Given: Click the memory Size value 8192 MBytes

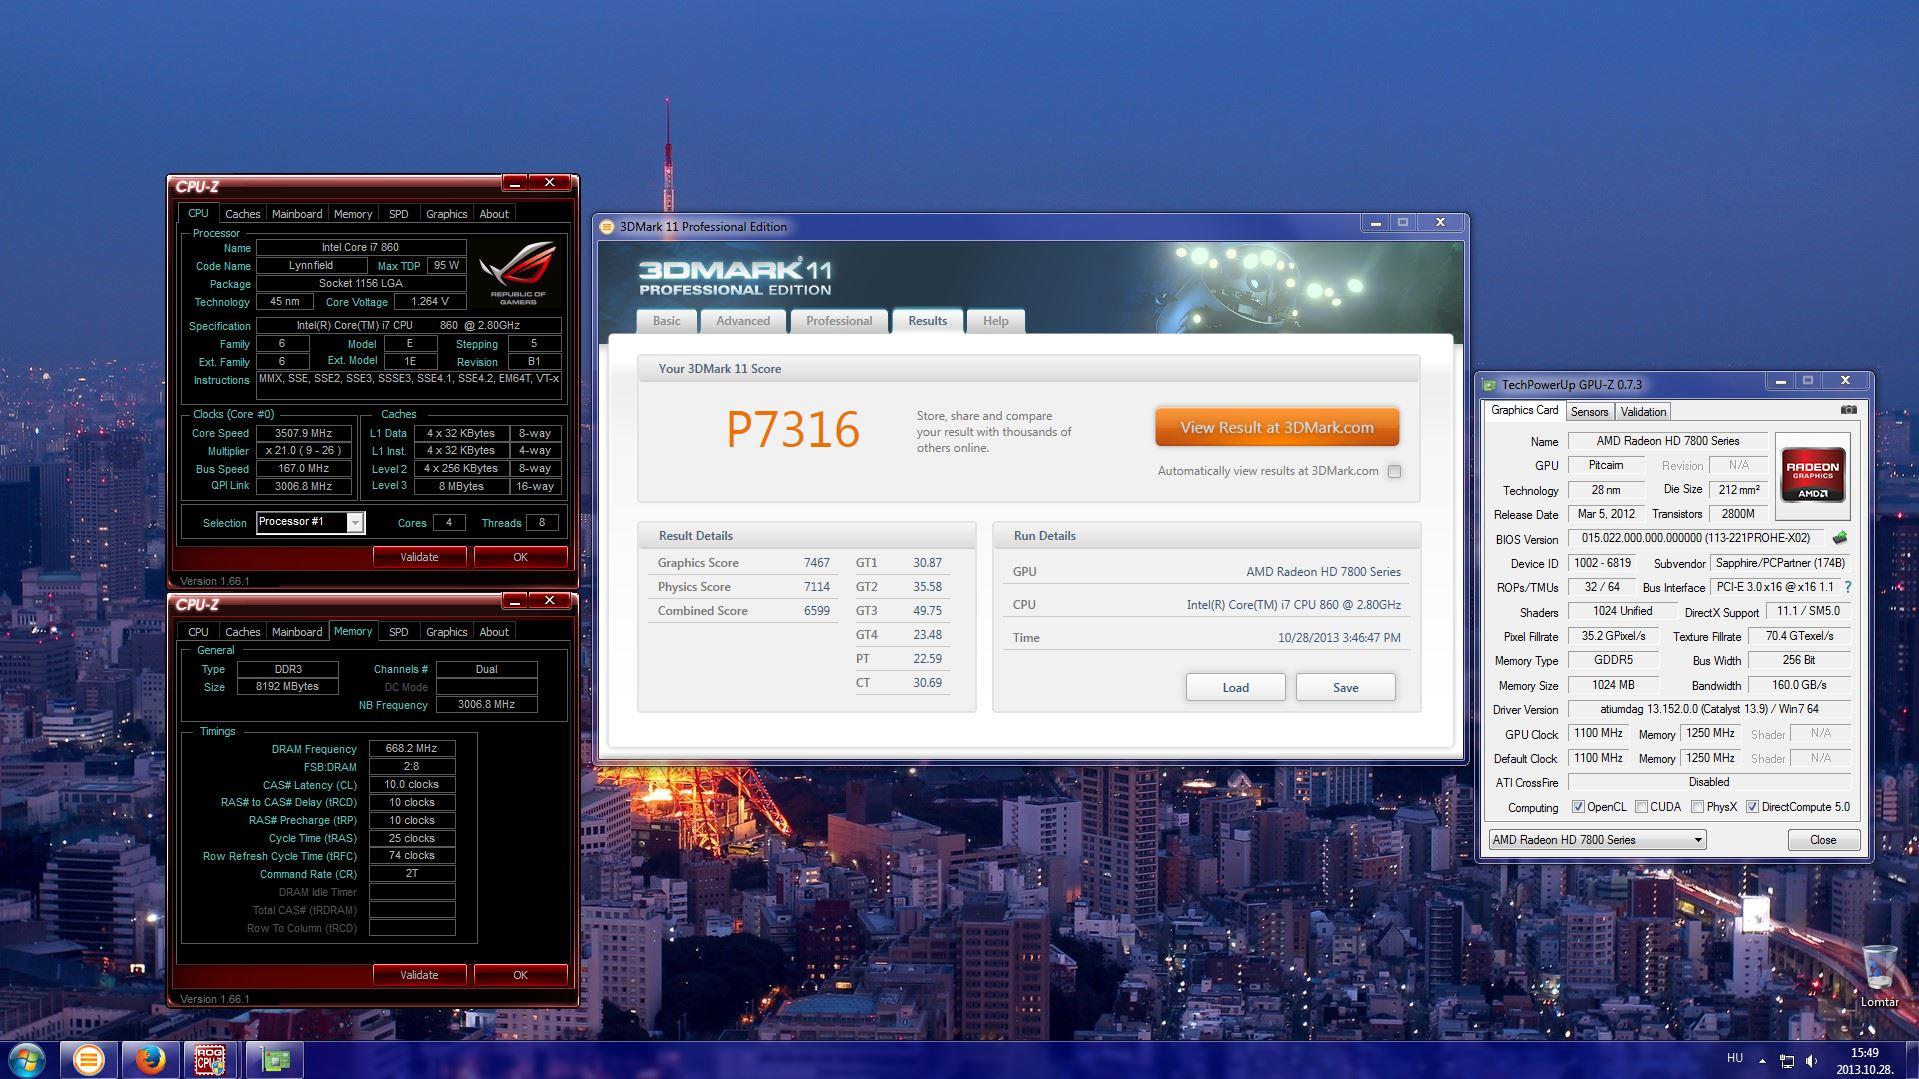Looking at the screenshot, I should tap(287, 687).
